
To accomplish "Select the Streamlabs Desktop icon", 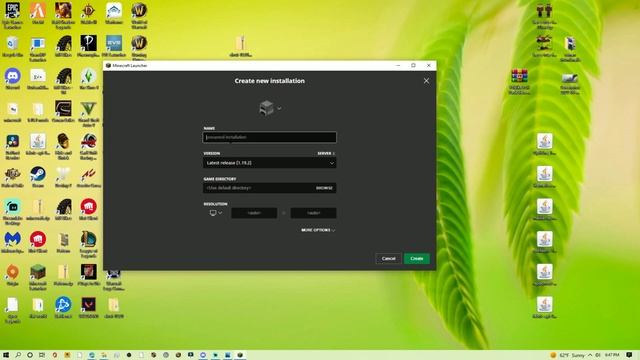I will coord(12,211).
